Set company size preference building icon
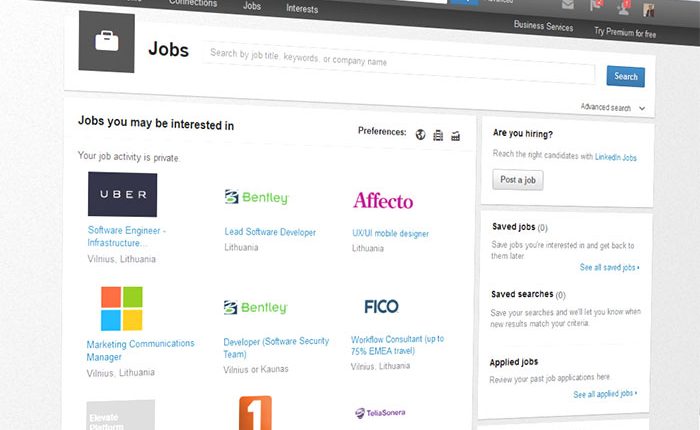700x430 pixels. 438,135
